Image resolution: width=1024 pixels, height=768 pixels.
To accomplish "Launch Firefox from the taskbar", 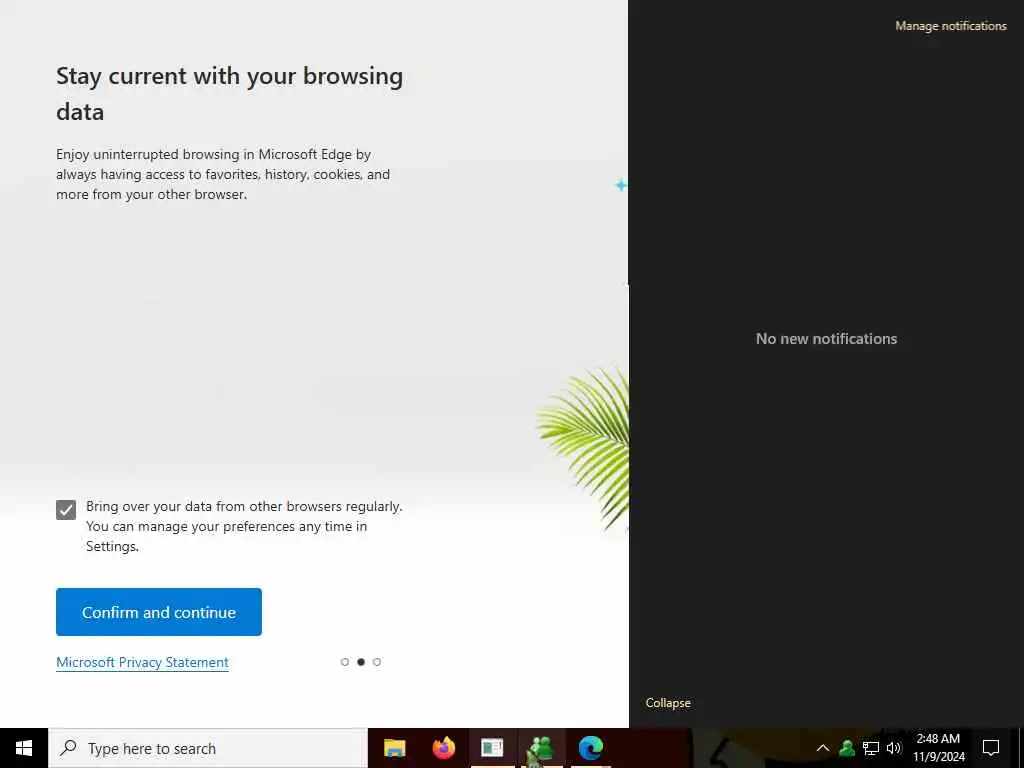I will 444,748.
